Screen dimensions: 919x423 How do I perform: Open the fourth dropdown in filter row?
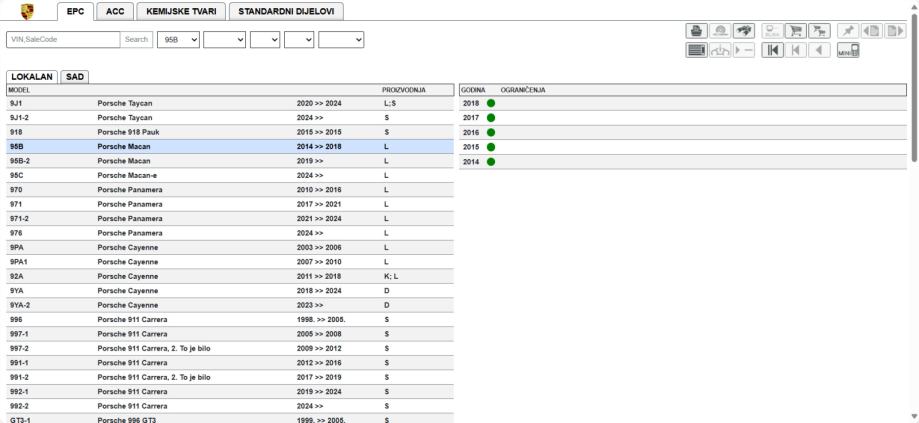299,39
